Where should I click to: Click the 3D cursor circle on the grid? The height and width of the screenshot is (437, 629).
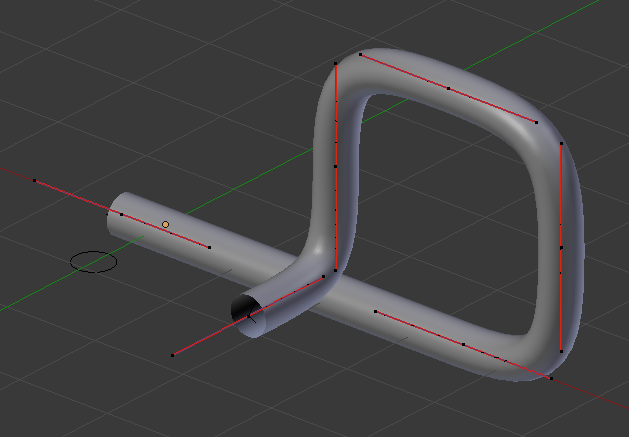point(93,262)
